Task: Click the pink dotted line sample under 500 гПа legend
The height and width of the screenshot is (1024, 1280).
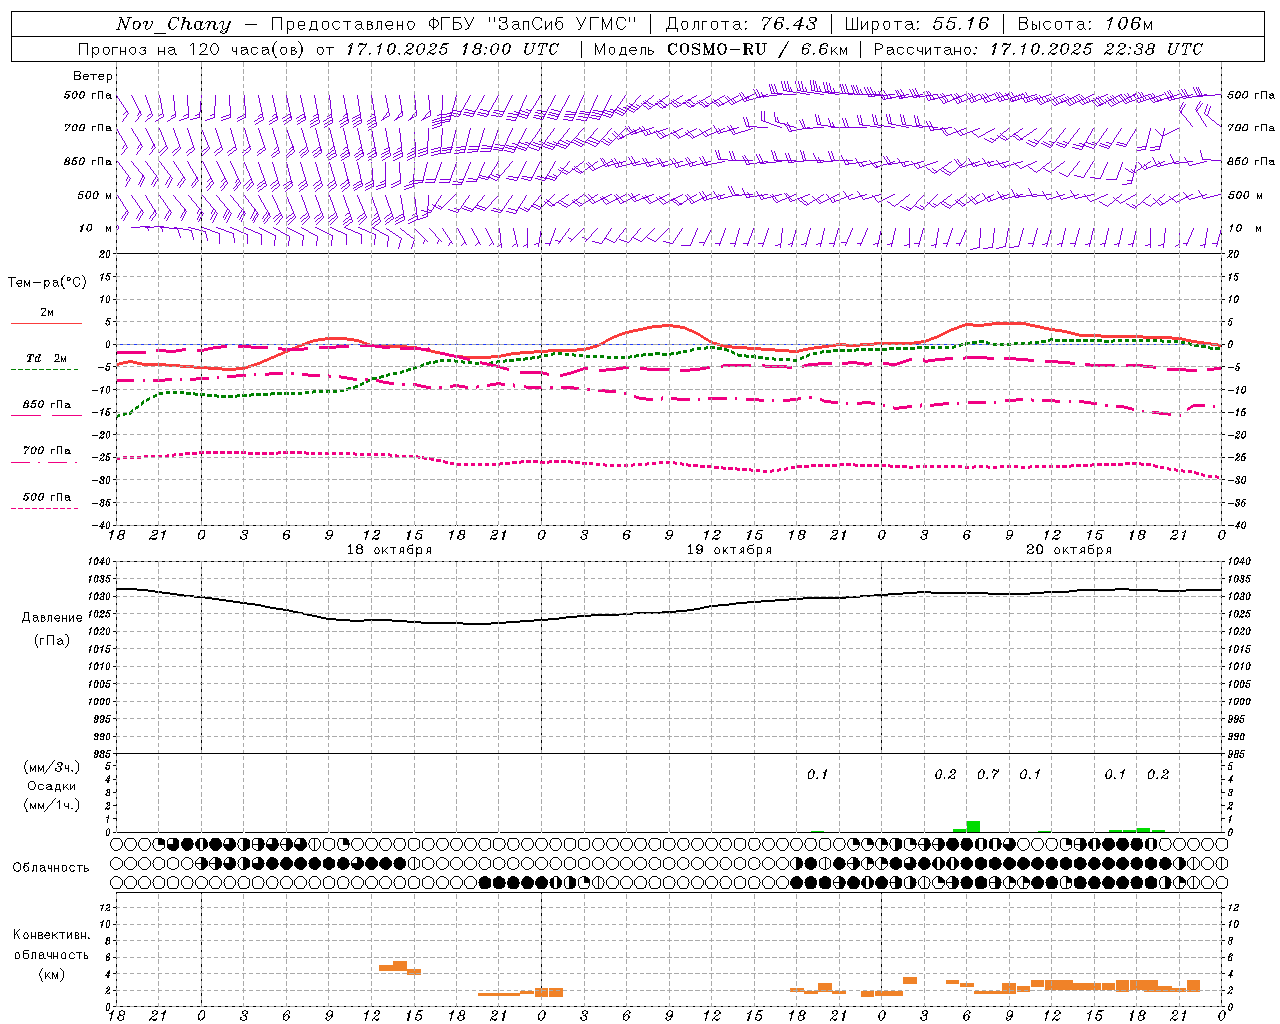Action: coord(44,508)
